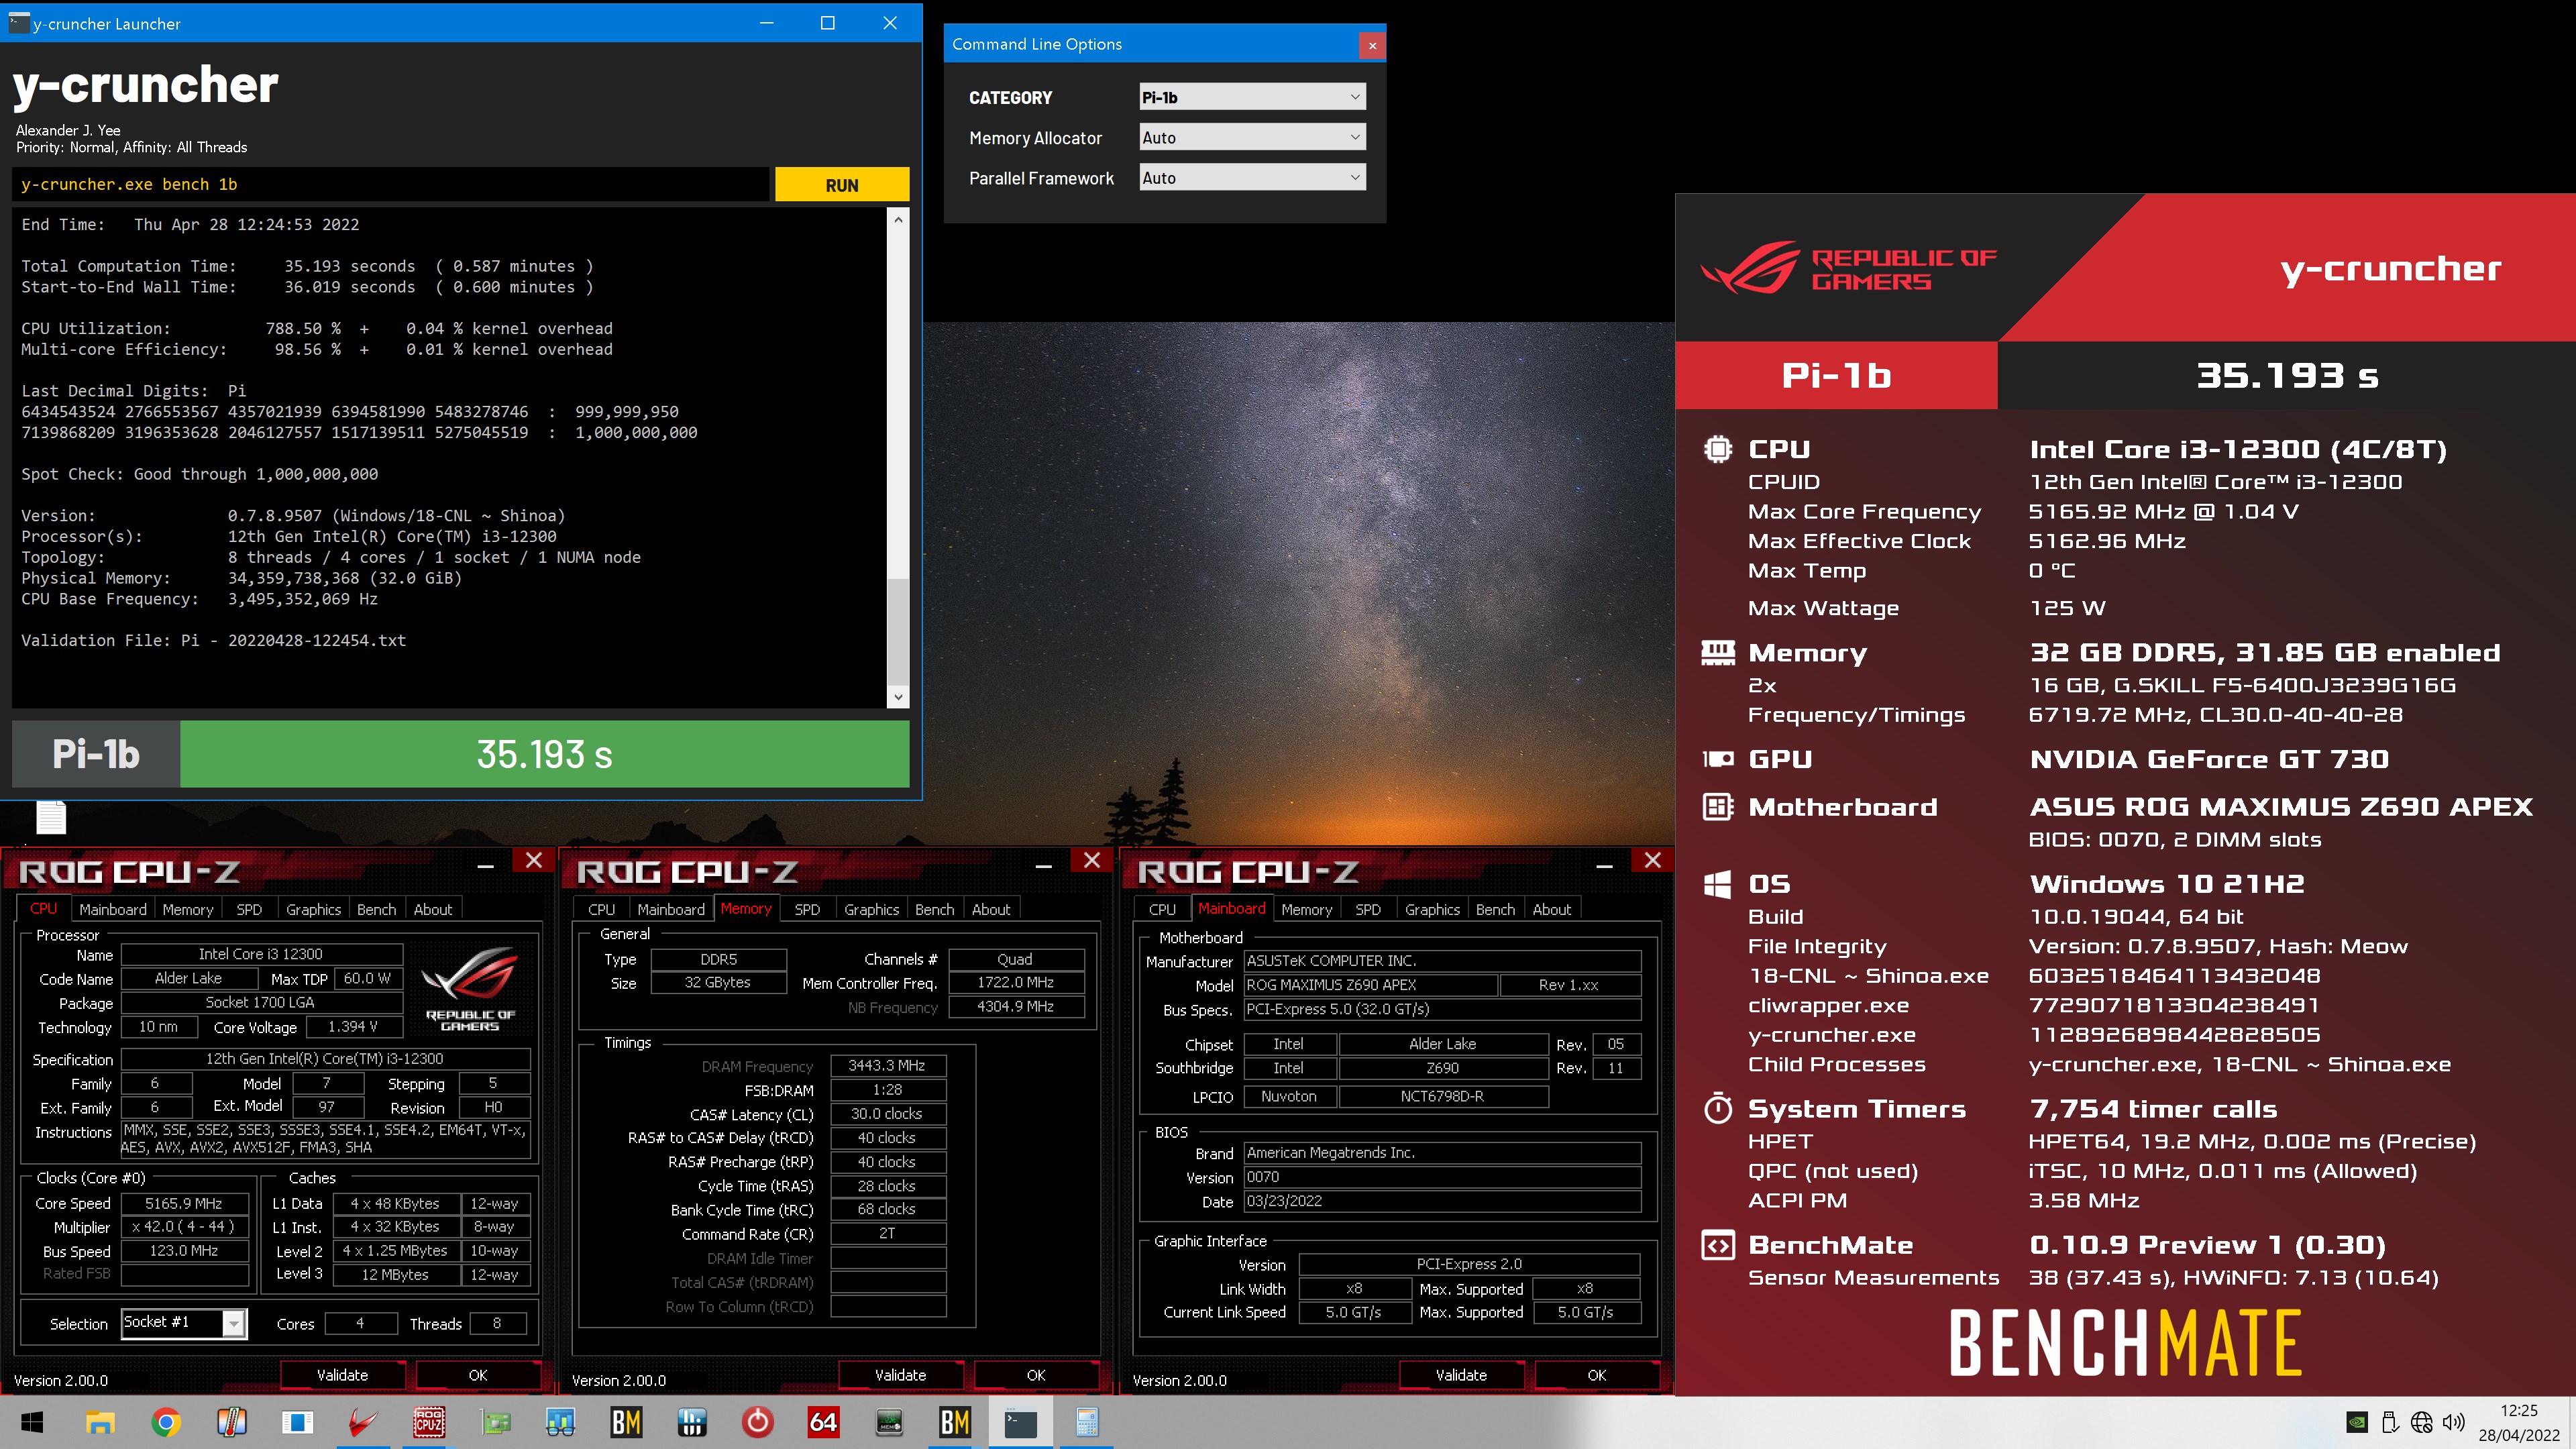Open the MEM memory test taskbar icon
2576x1449 pixels.
pos(889,1422)
